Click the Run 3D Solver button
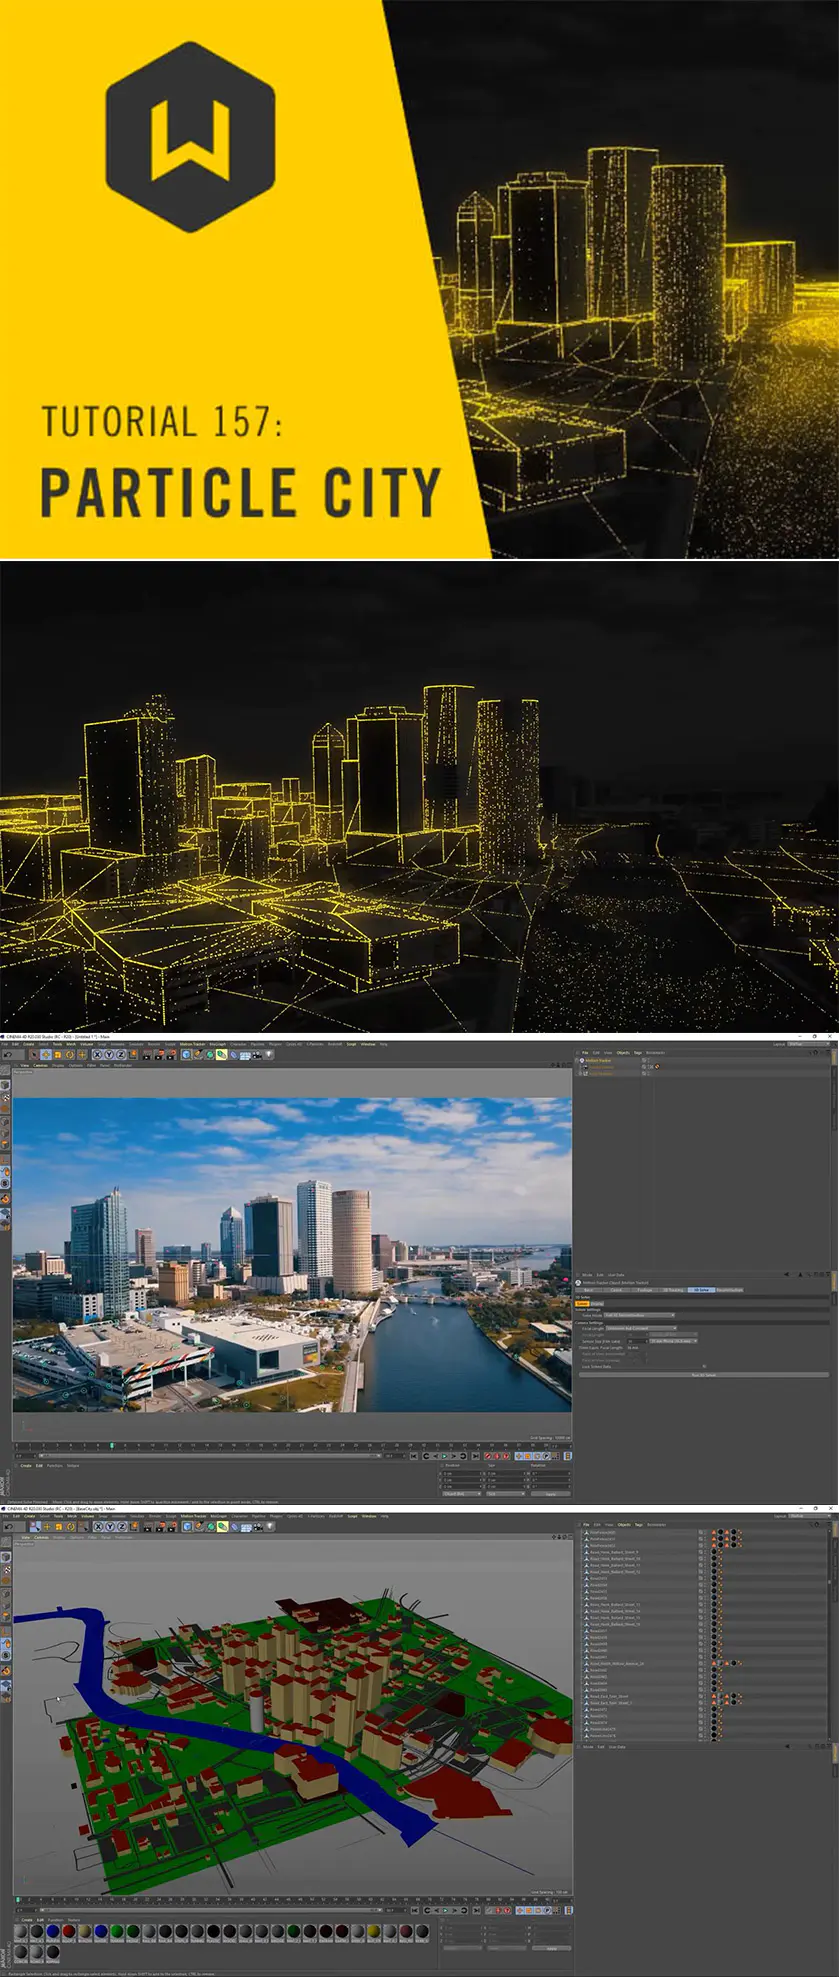Screen dimensions: 839x1977 click(704, 1375)
